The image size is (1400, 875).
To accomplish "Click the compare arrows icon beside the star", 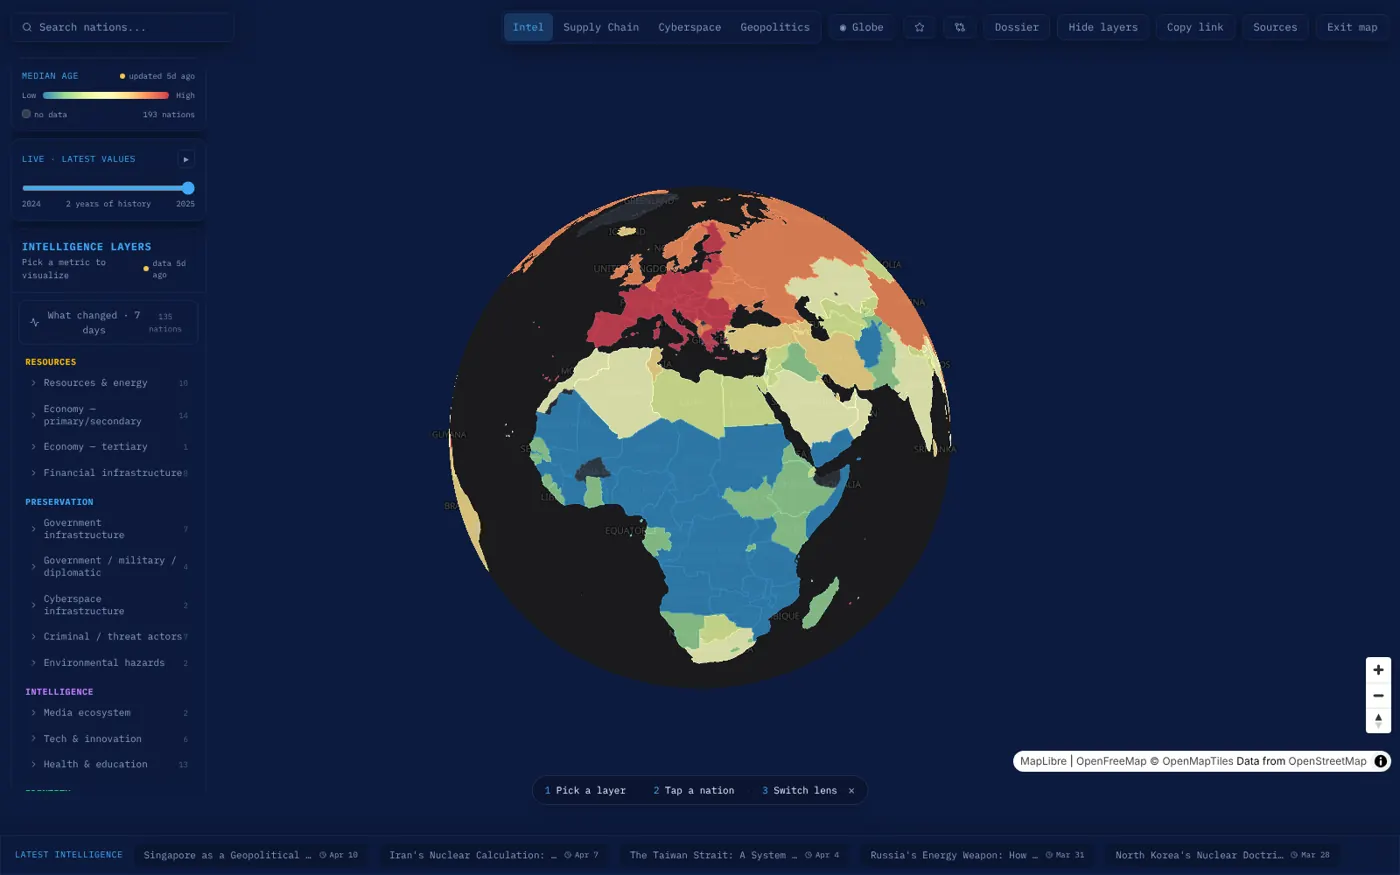I will coord(960,27).
